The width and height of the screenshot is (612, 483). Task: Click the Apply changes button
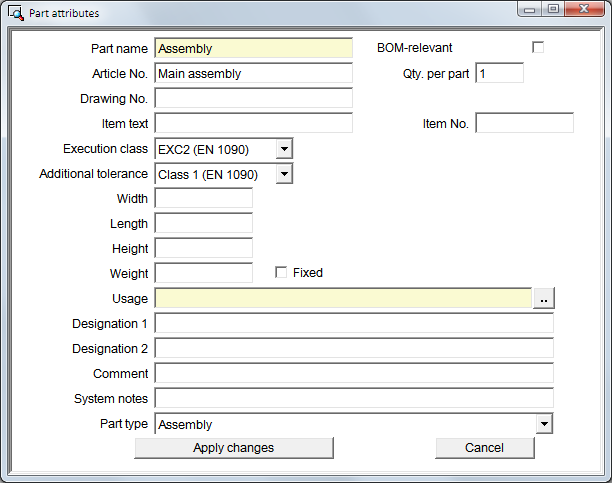pos(234,447)
